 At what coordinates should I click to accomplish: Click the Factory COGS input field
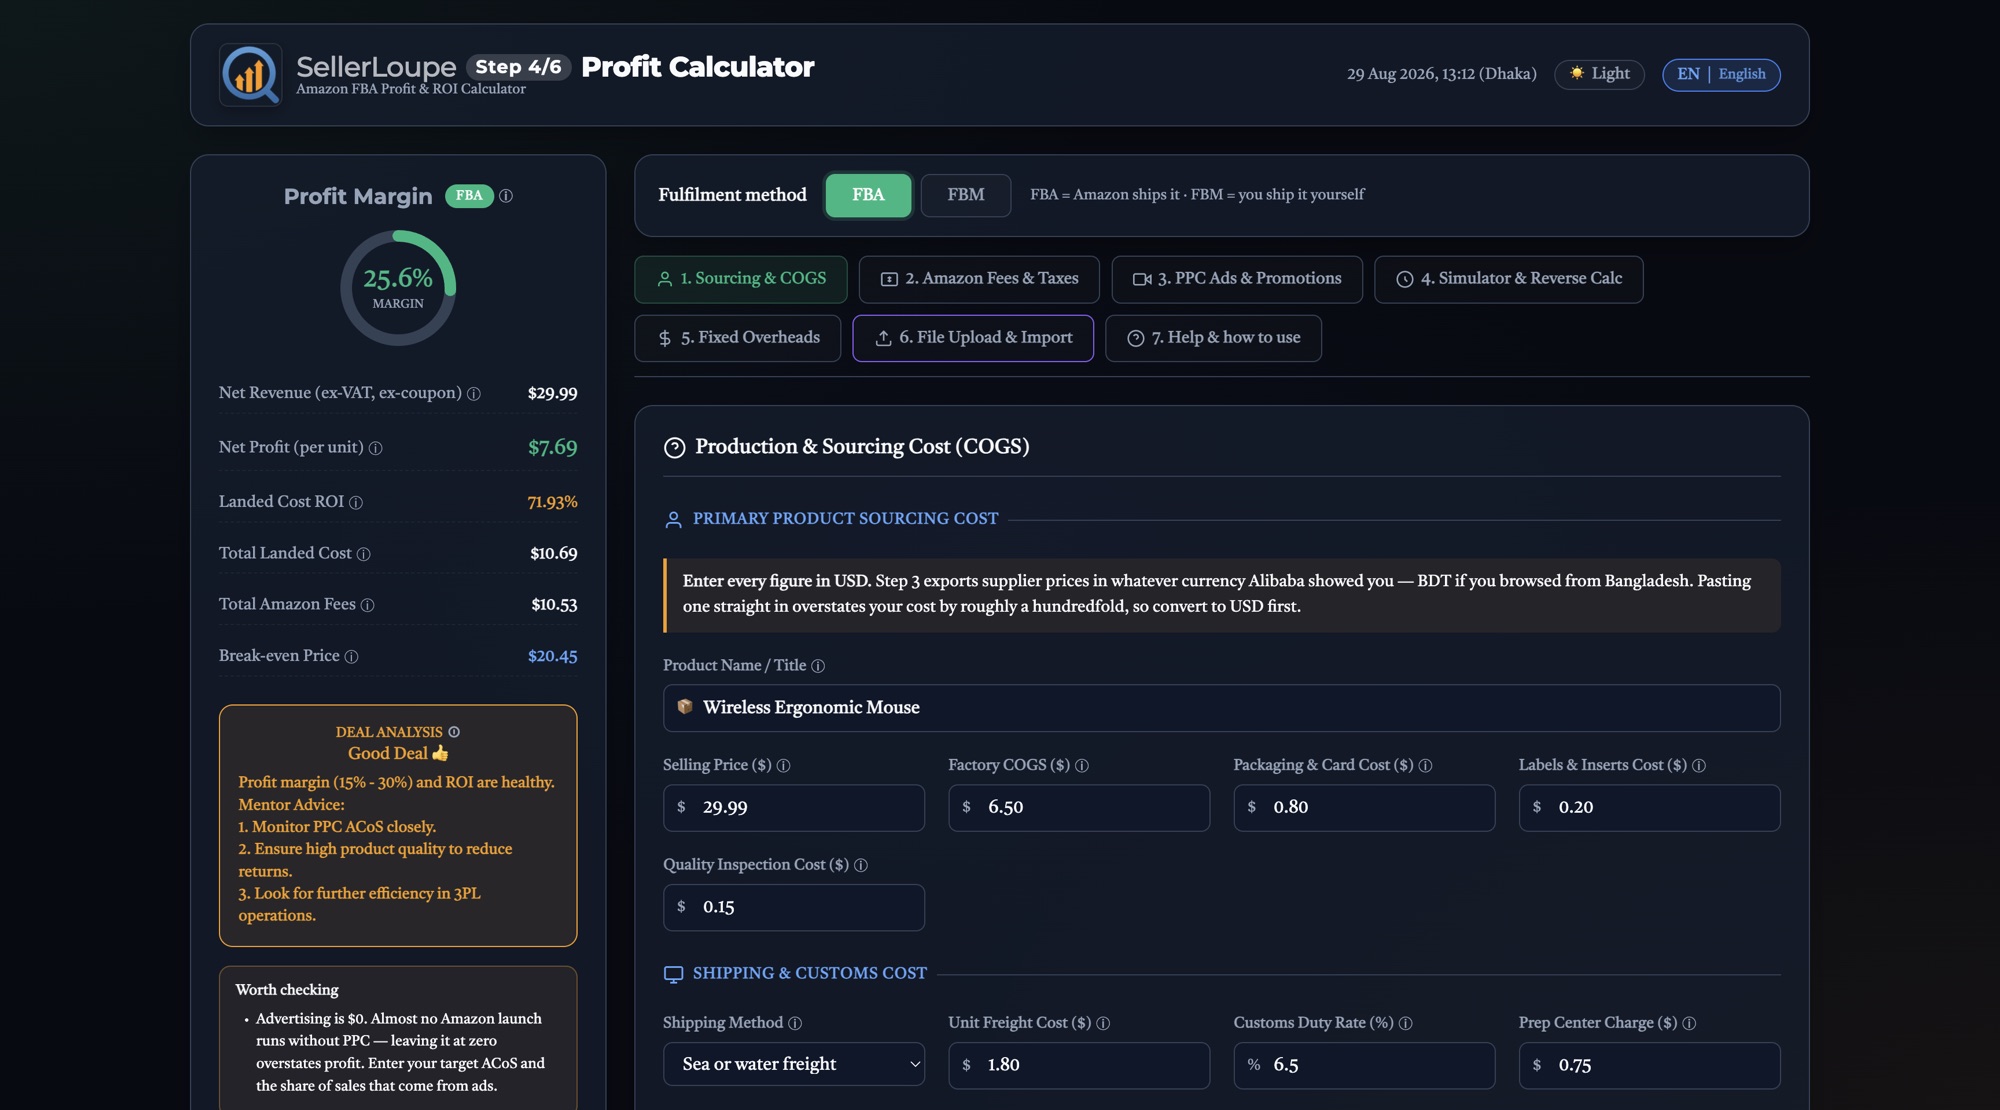click(x=1079, y=808)
